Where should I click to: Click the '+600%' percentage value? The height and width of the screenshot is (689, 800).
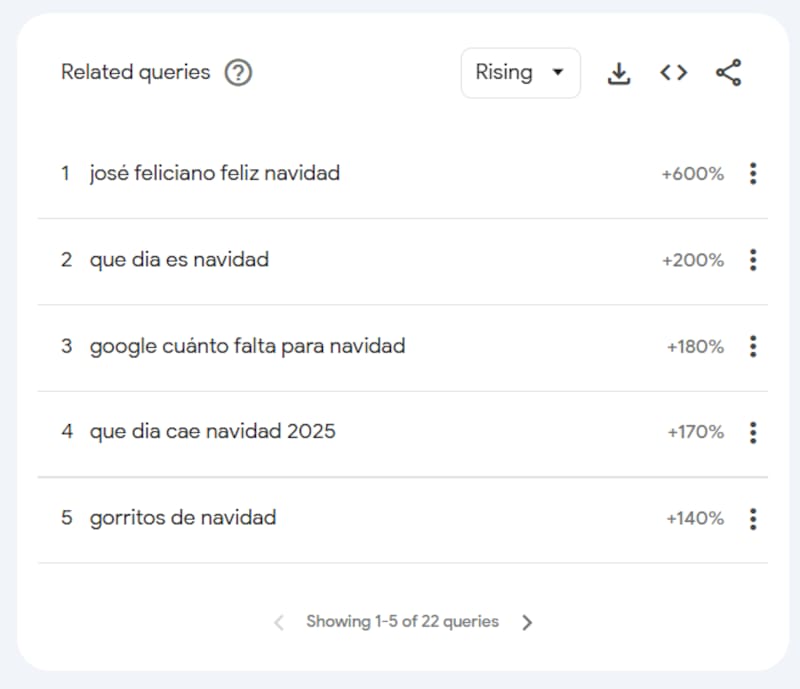coord(694,173)
